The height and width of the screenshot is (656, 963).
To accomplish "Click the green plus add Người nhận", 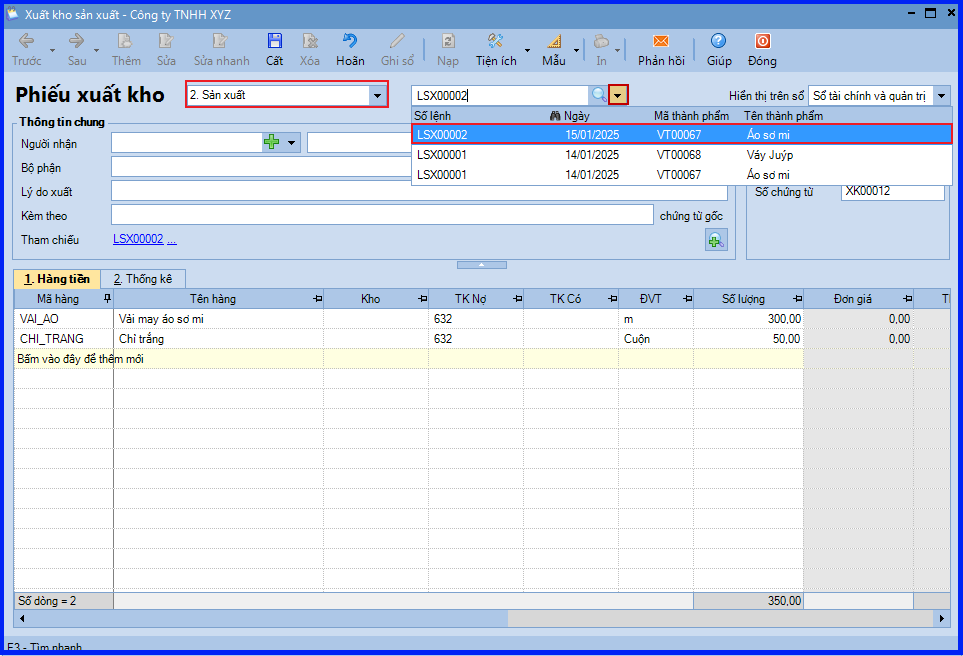I will pos(271,143).
